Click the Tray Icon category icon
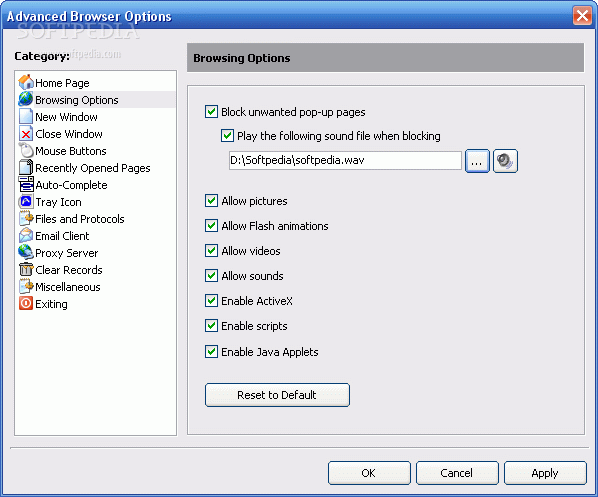Image resolution: width=598 pixels, height=497 pixels. coord(26,201)
